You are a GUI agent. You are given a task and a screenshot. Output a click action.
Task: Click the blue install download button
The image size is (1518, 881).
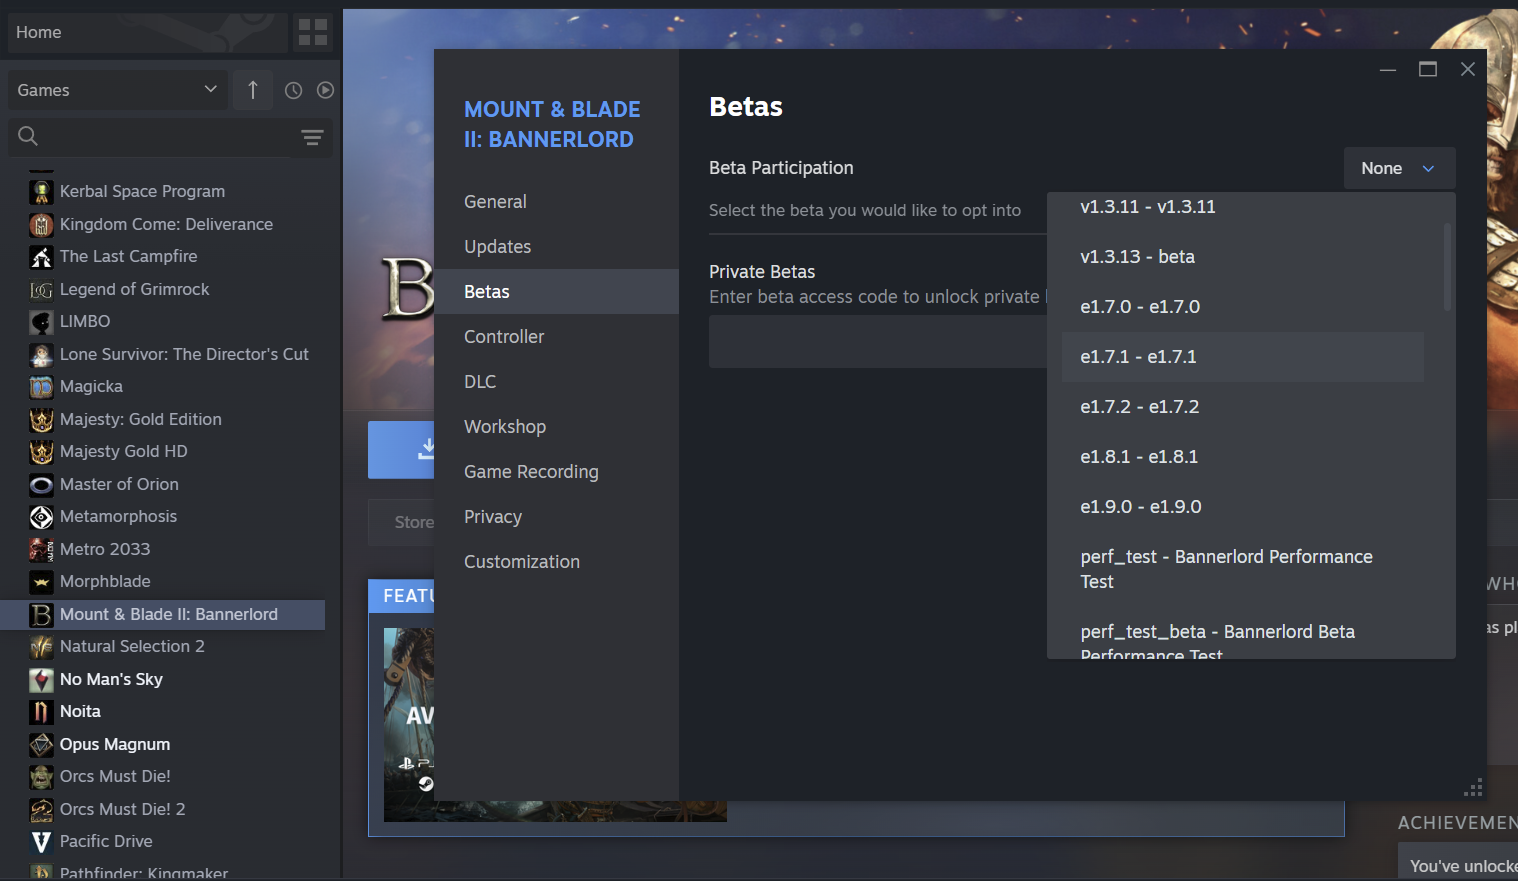pos(402,450)
